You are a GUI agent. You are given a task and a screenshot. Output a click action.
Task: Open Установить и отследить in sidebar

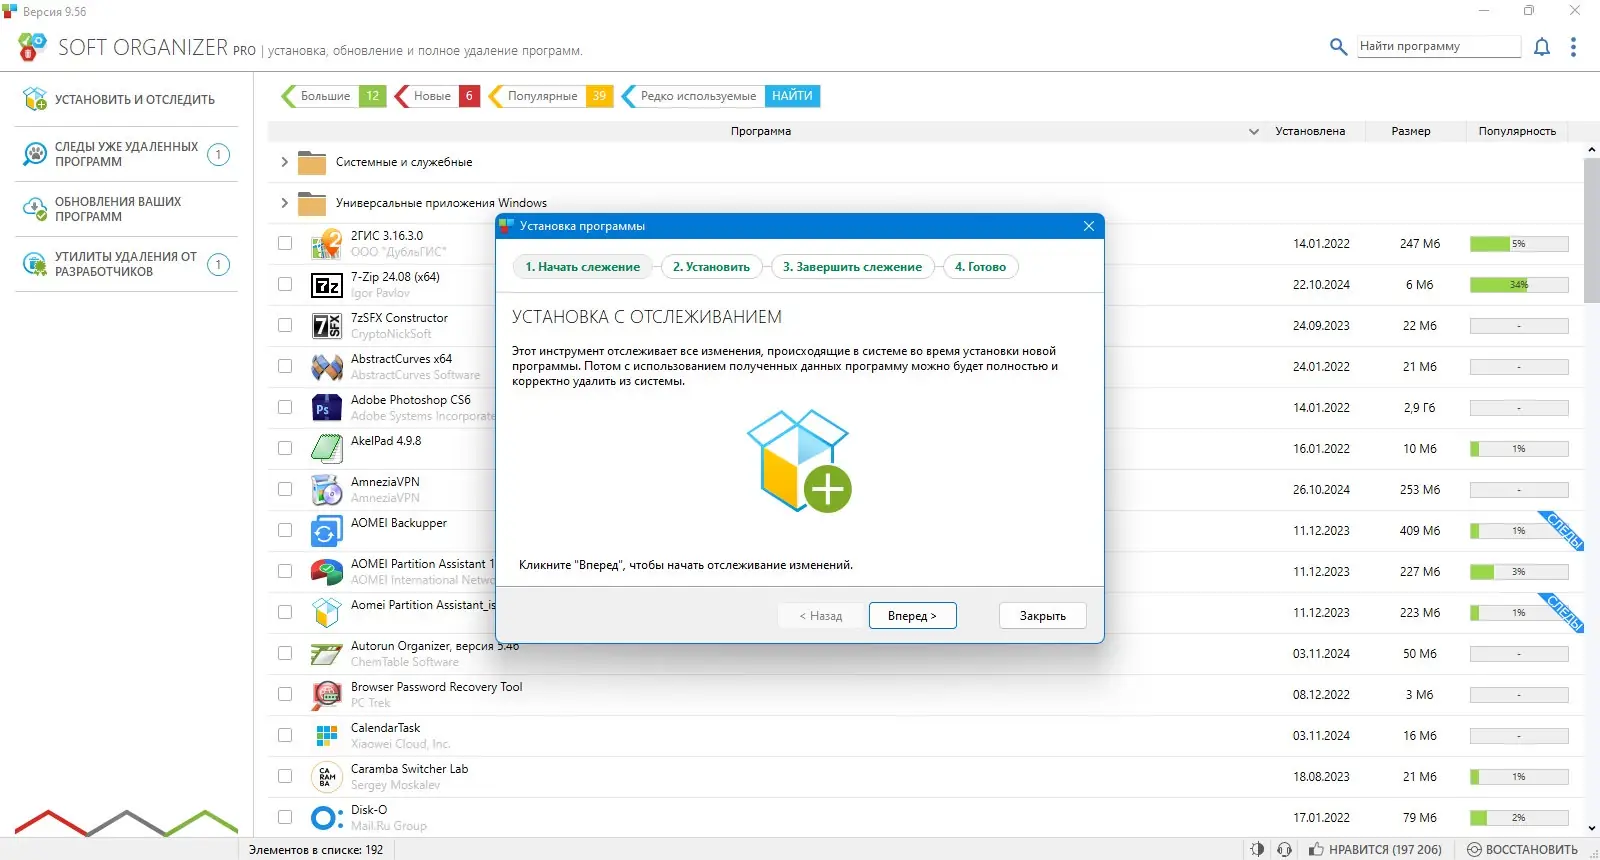tap(126, 99)
